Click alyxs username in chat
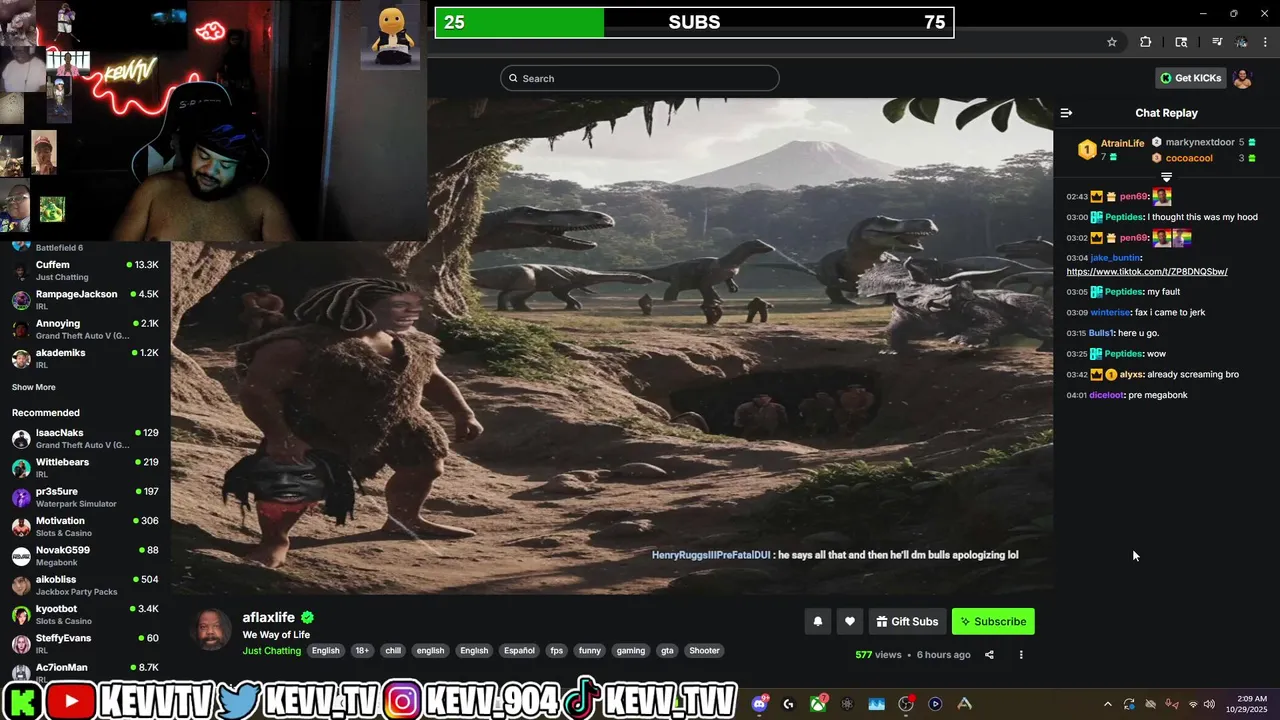The height and width of the screenshot is (720, 1280). coord(1131,374)
